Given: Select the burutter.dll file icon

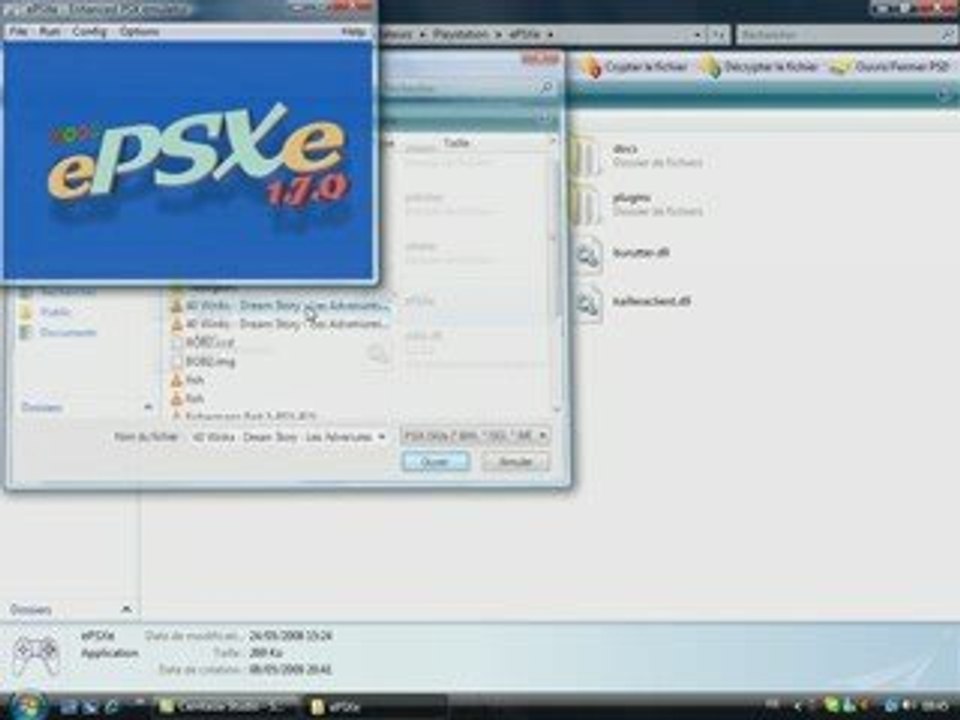Looking at the screenshot, I should click(x=588, y=254).
